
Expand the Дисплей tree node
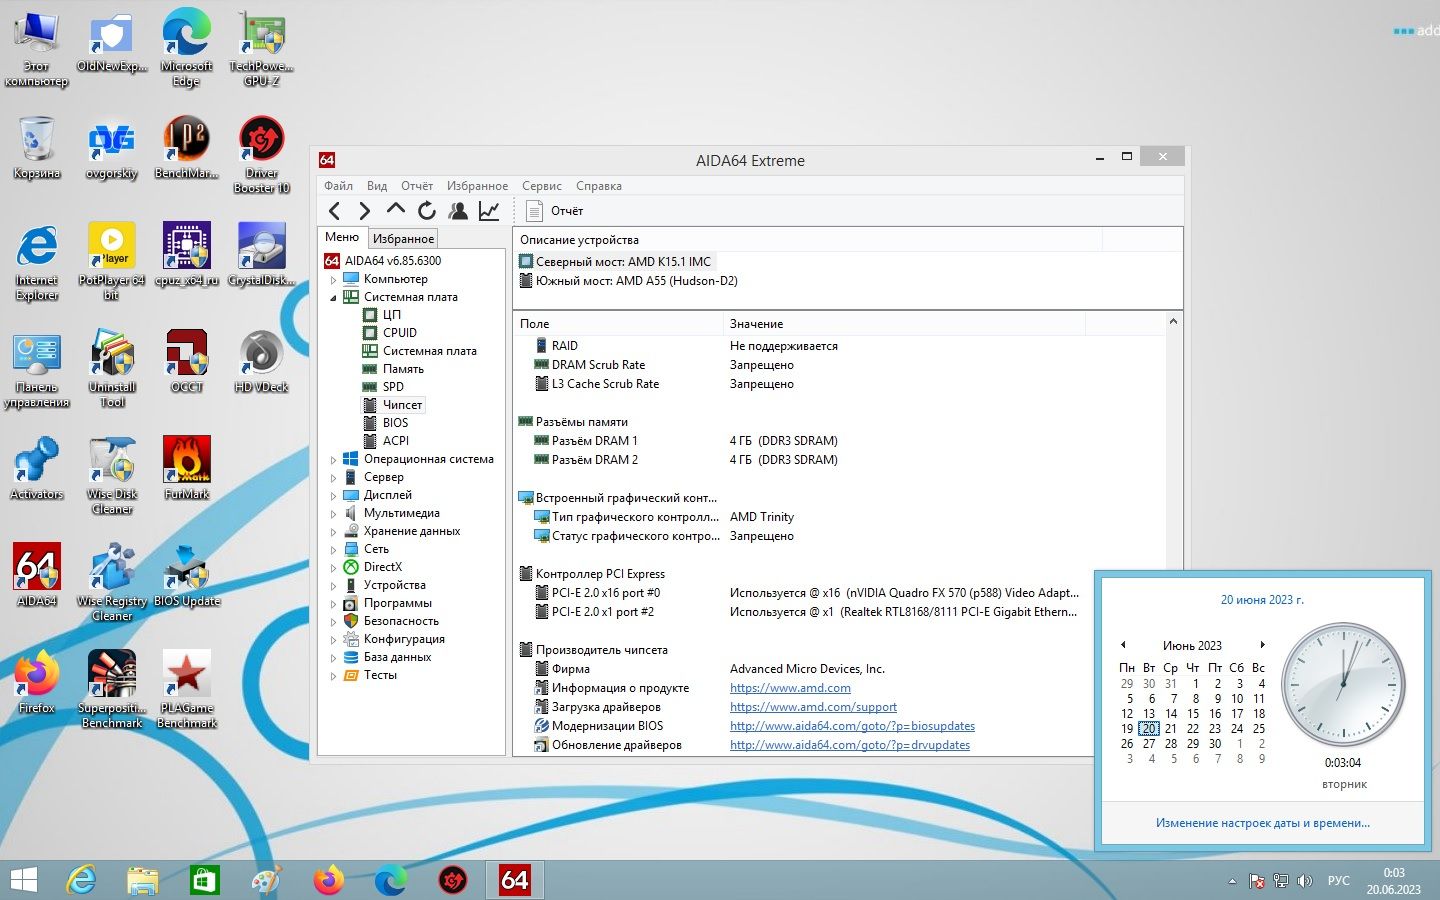334,496
